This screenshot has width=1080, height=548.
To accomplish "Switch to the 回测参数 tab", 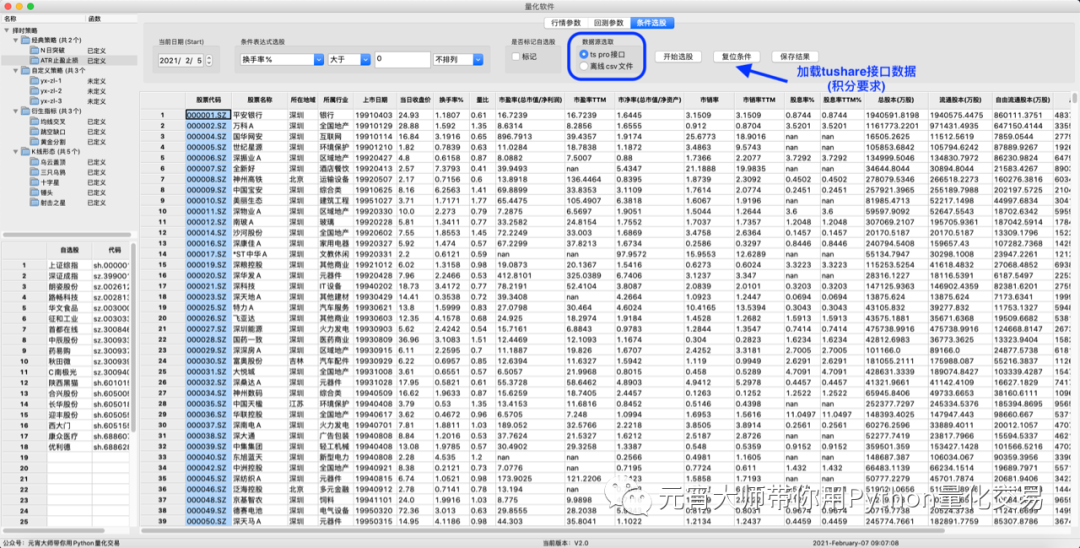I will pos(609,23).
